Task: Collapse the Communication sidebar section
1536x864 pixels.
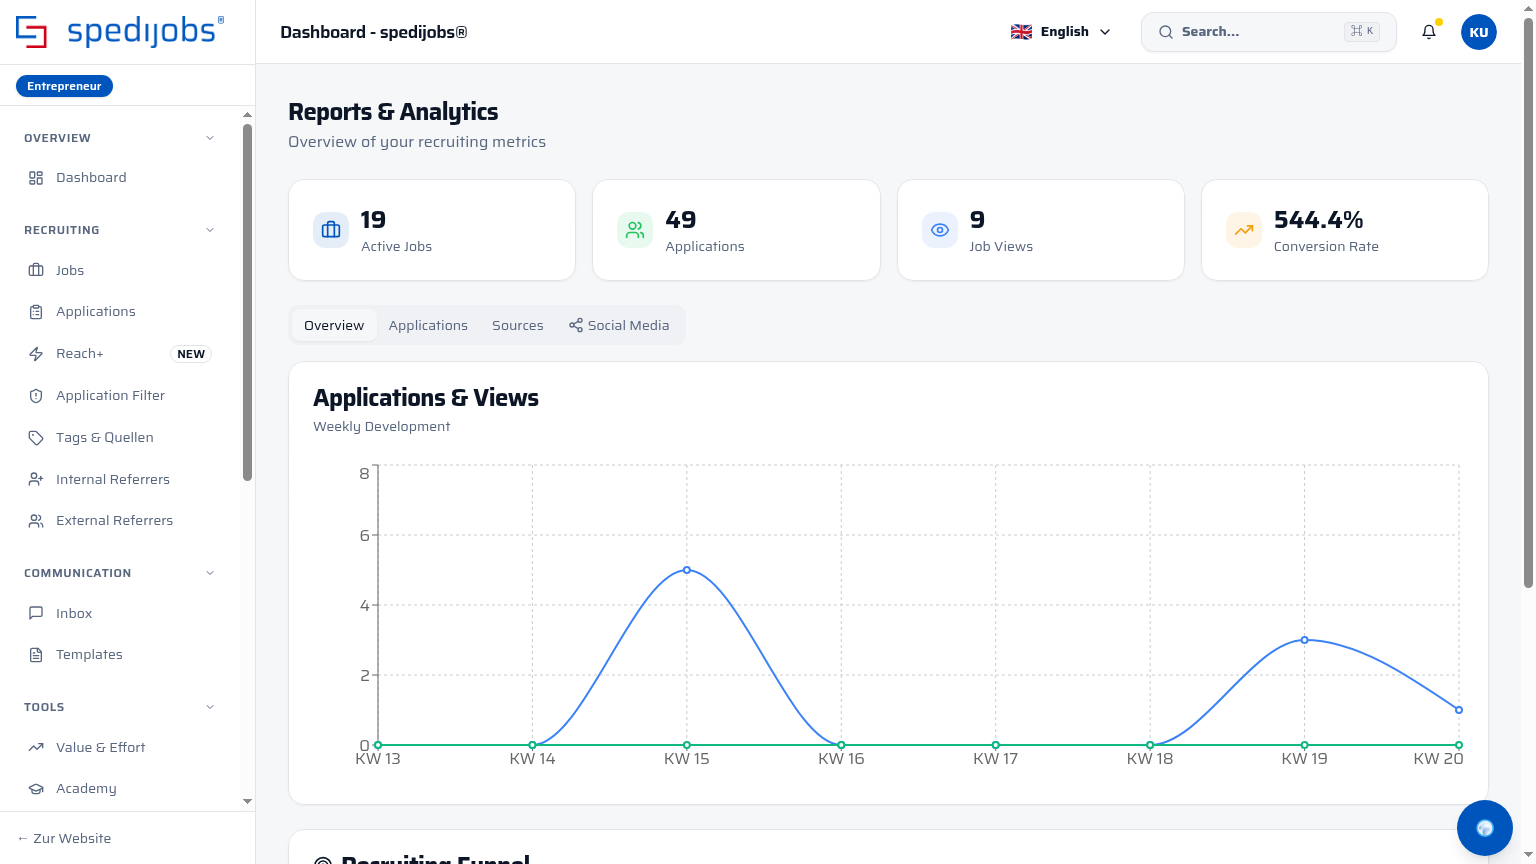Action: point(210,573)
